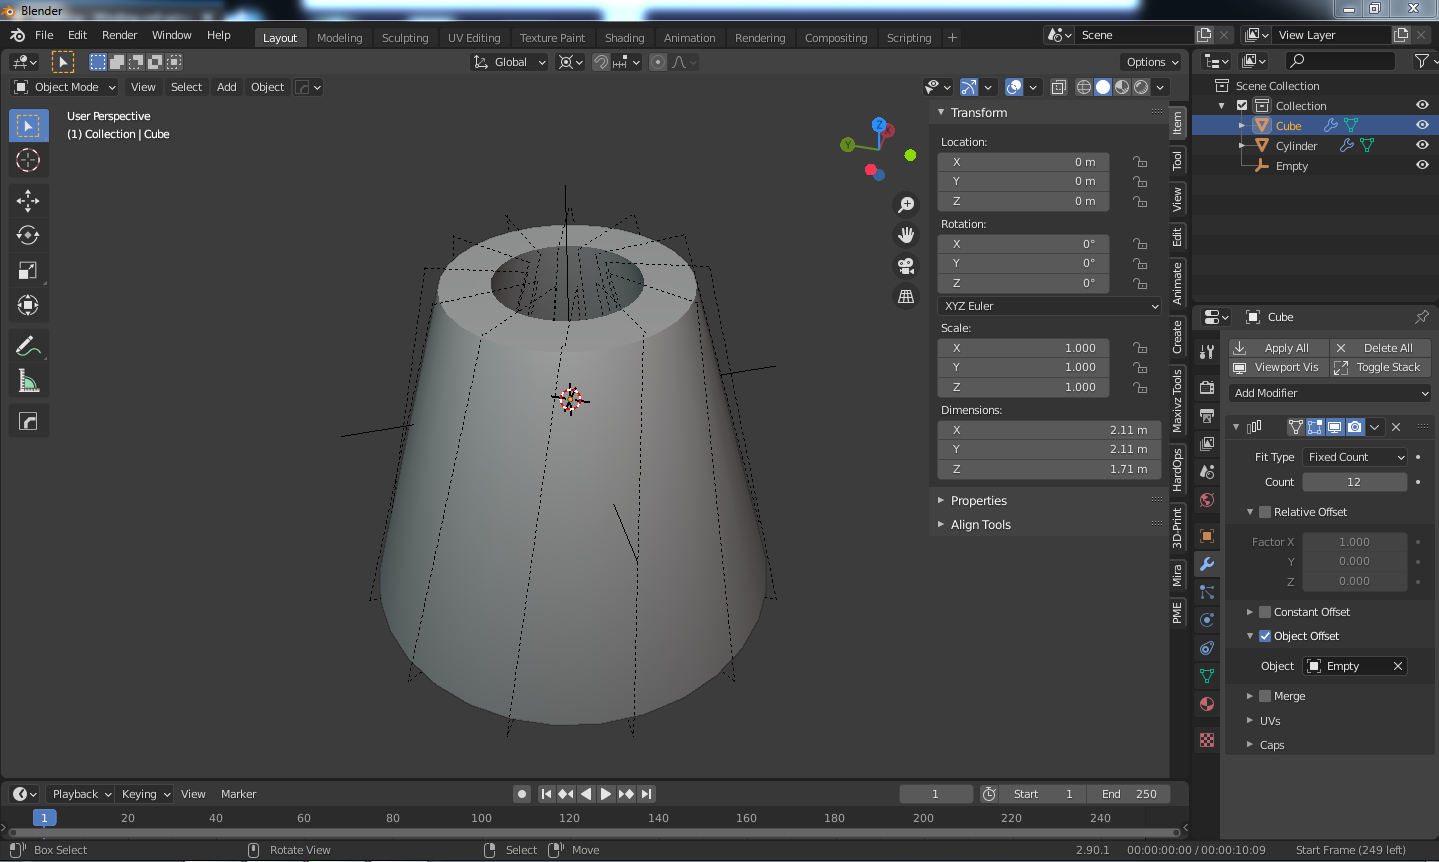
Task: Open Object Data properties green triangle tab
Action: (1207, 676)
